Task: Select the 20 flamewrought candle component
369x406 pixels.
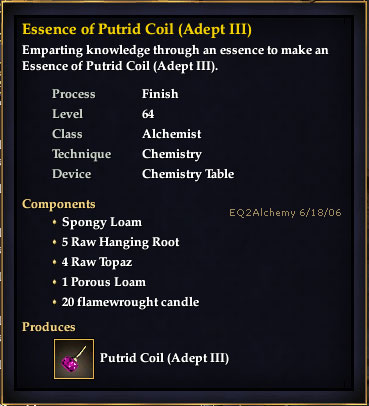Action: (x=130, y=302)
